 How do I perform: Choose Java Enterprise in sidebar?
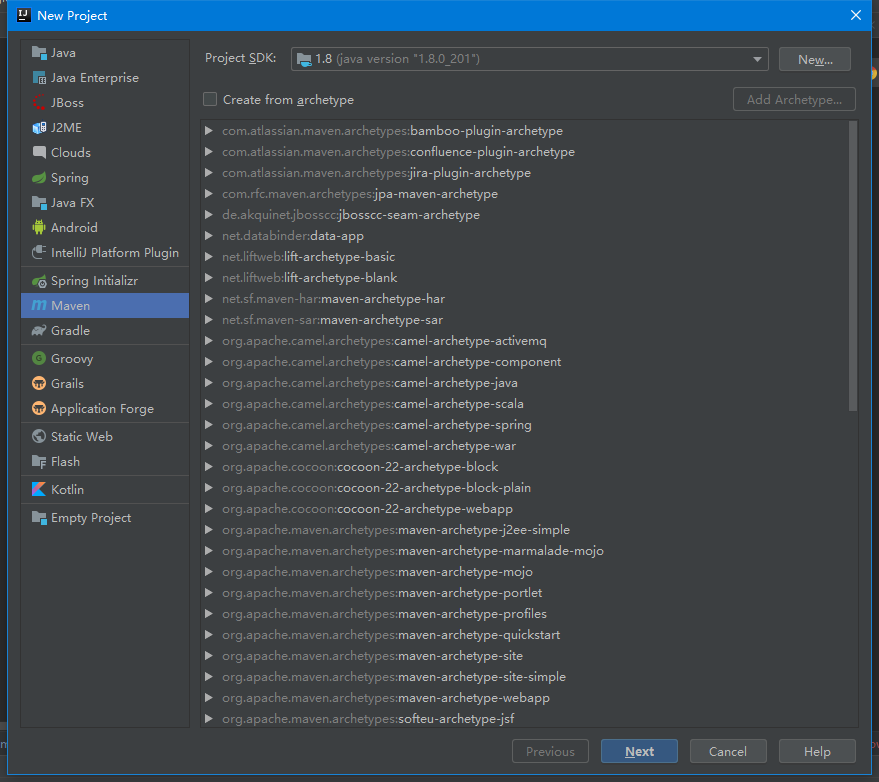pos(105,78)
